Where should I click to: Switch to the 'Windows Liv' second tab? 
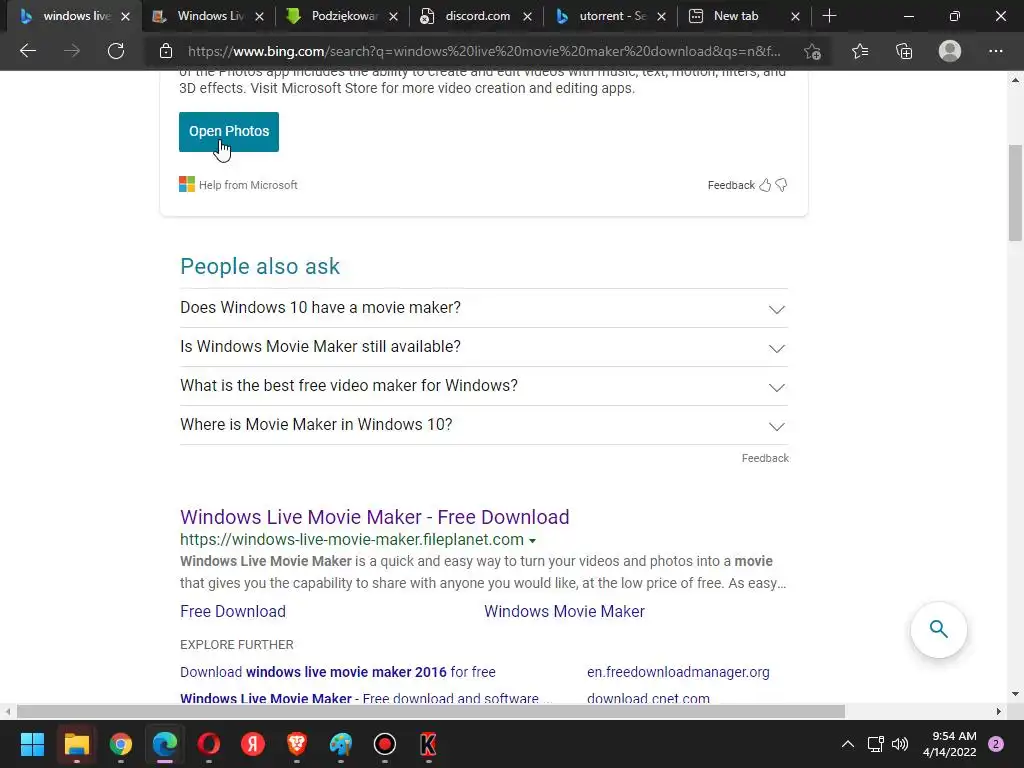208,16
